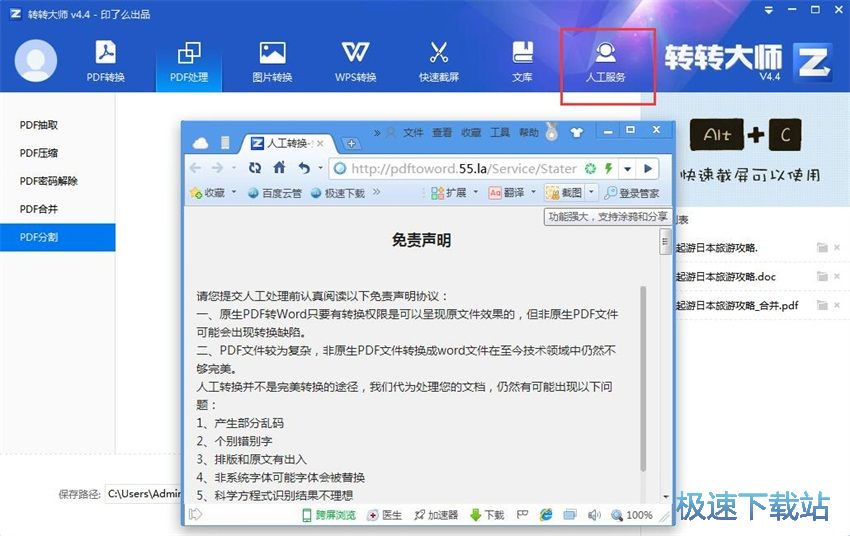Click the user avatar in 转转大师
850x536 pixels.
point(36,61)
